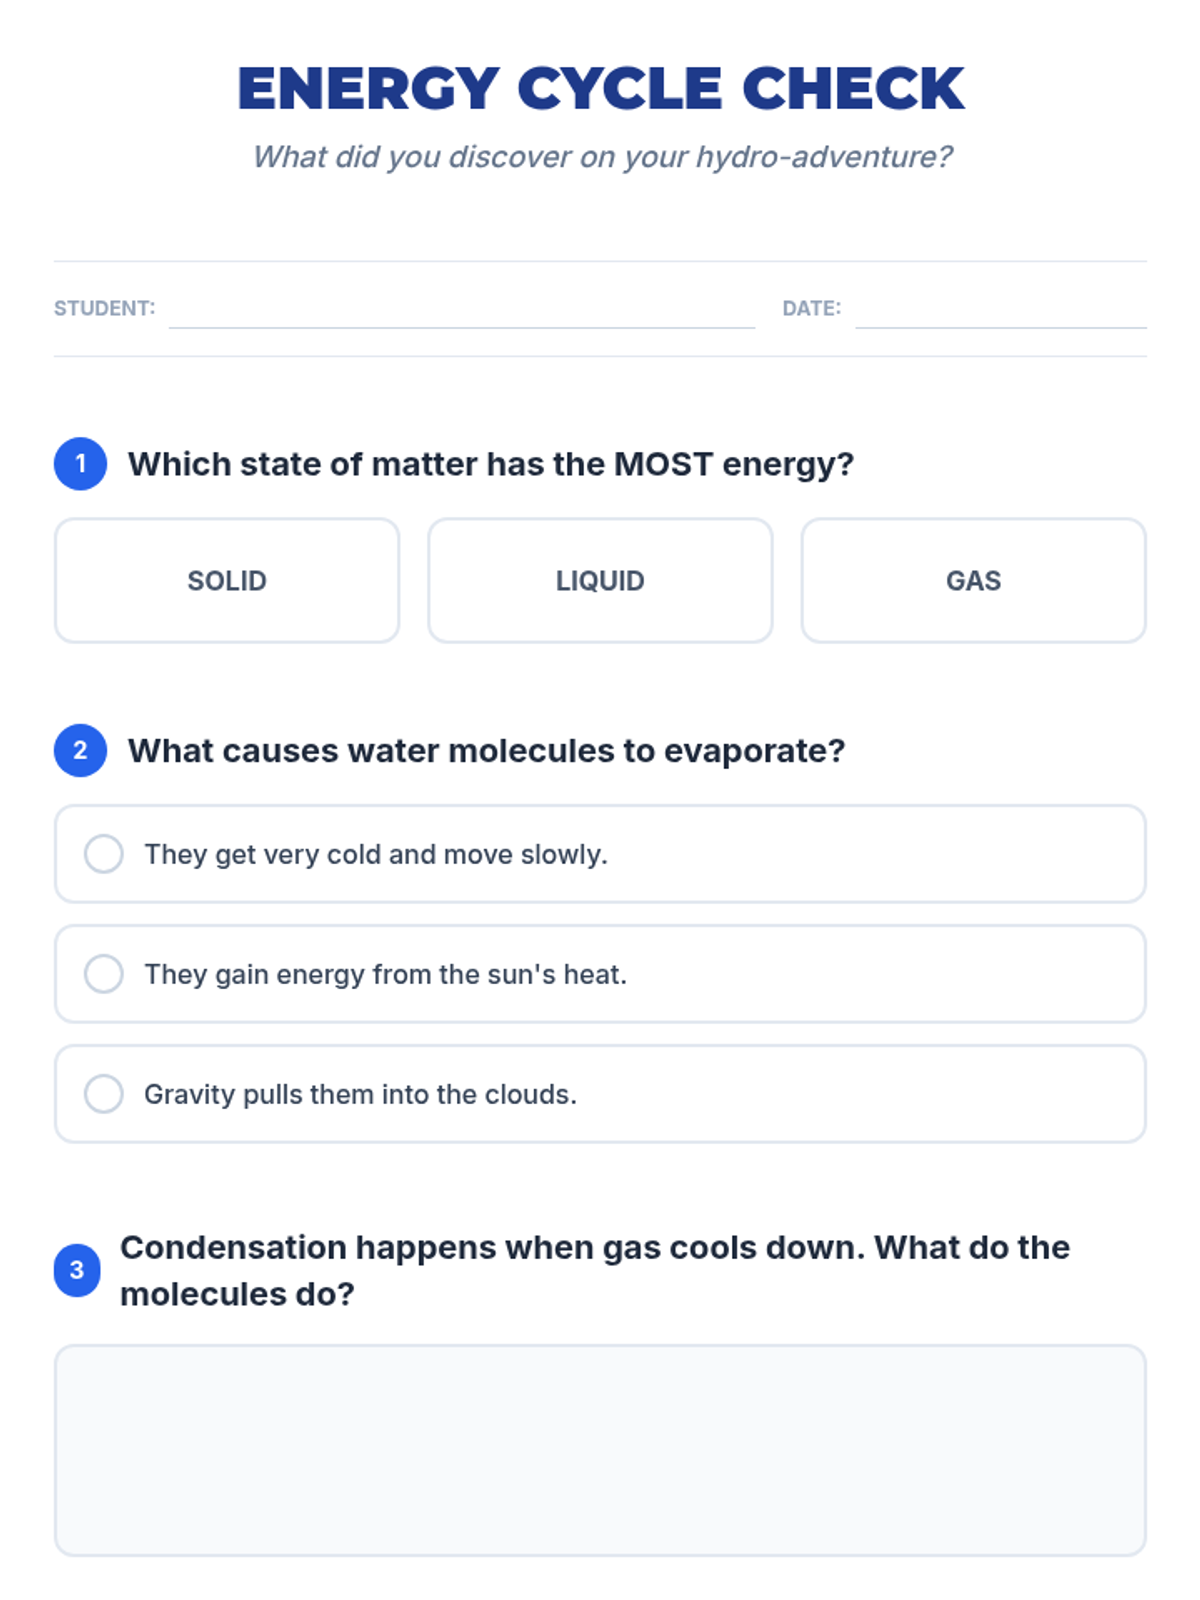The height and width of the screenshot is (1600, 1200).
Task: Click the 'Condensation happens' question text
Action: coord(595,1270)
